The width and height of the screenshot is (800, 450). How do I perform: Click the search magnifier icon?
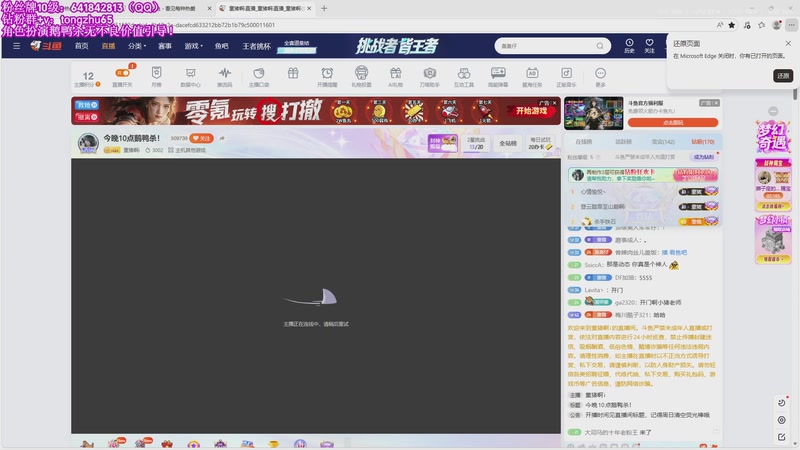tap(600, 46)
